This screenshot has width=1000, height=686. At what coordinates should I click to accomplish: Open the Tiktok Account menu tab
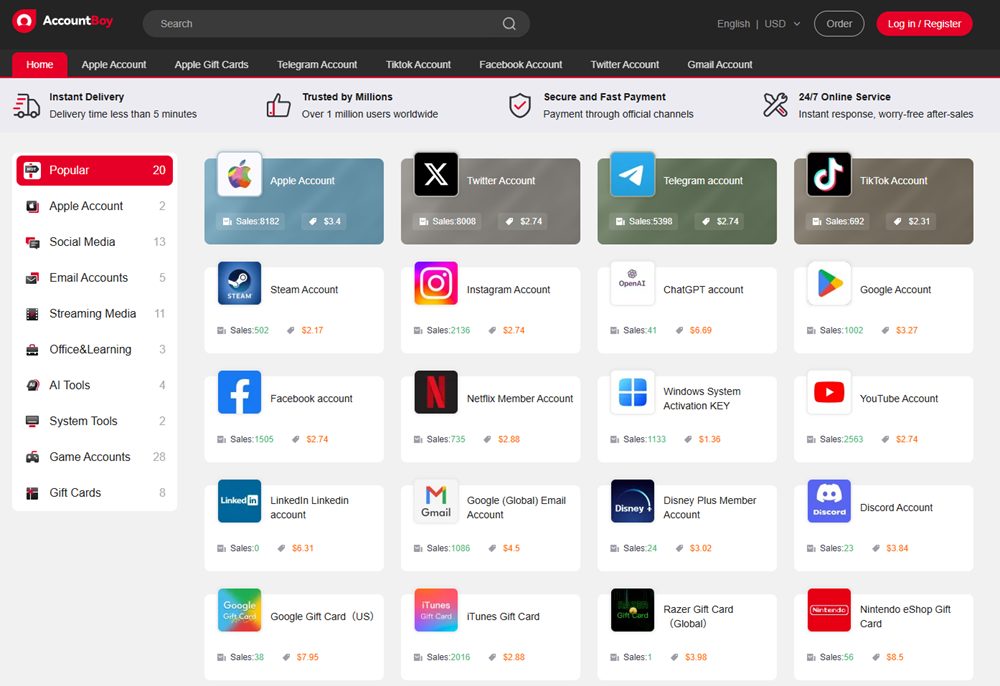coord(418,64)
